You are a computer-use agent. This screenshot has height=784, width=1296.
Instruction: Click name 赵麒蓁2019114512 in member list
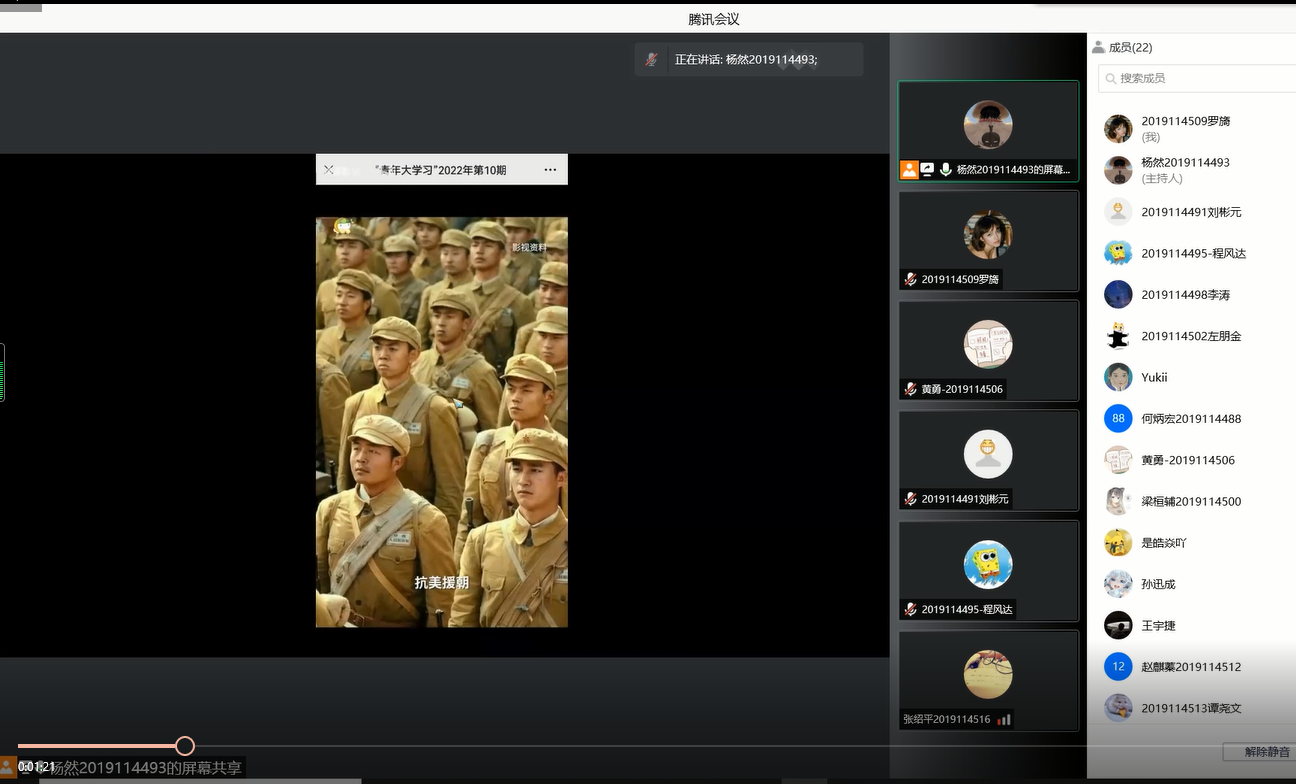(1191, 667)
